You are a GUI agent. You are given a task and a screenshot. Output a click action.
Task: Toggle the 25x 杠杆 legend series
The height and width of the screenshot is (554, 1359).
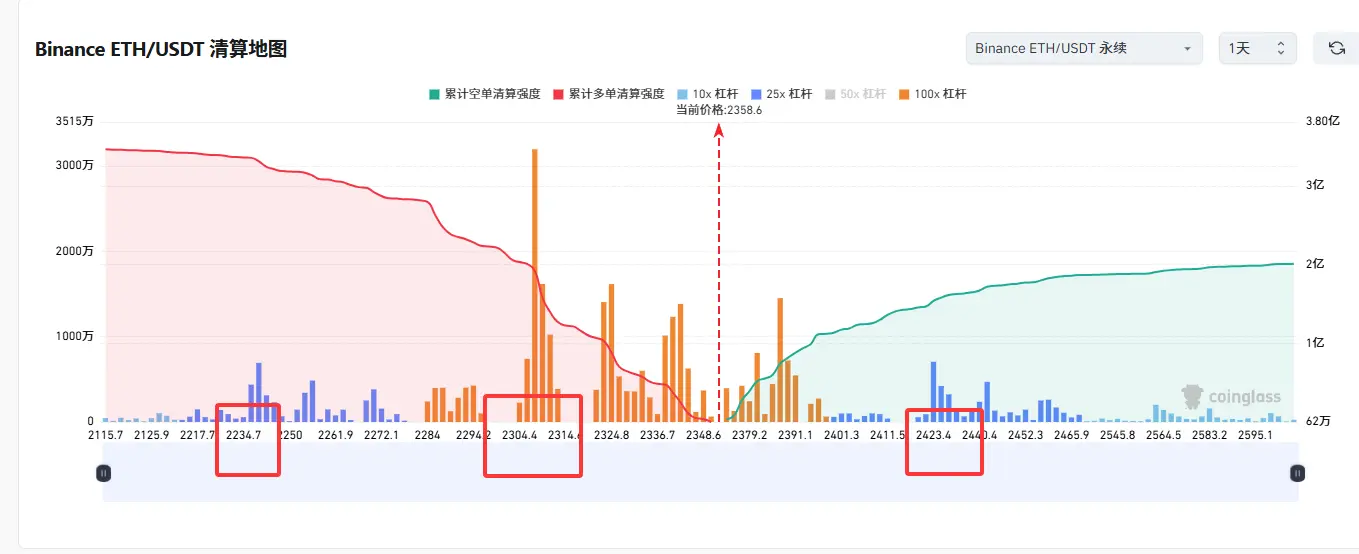tap(781, 94)
